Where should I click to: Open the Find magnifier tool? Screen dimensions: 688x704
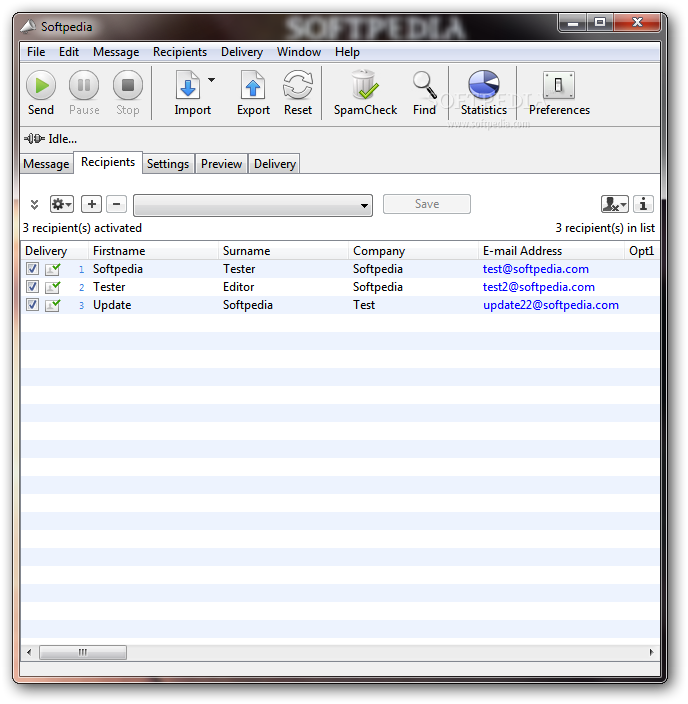click(x=424, y=92)
